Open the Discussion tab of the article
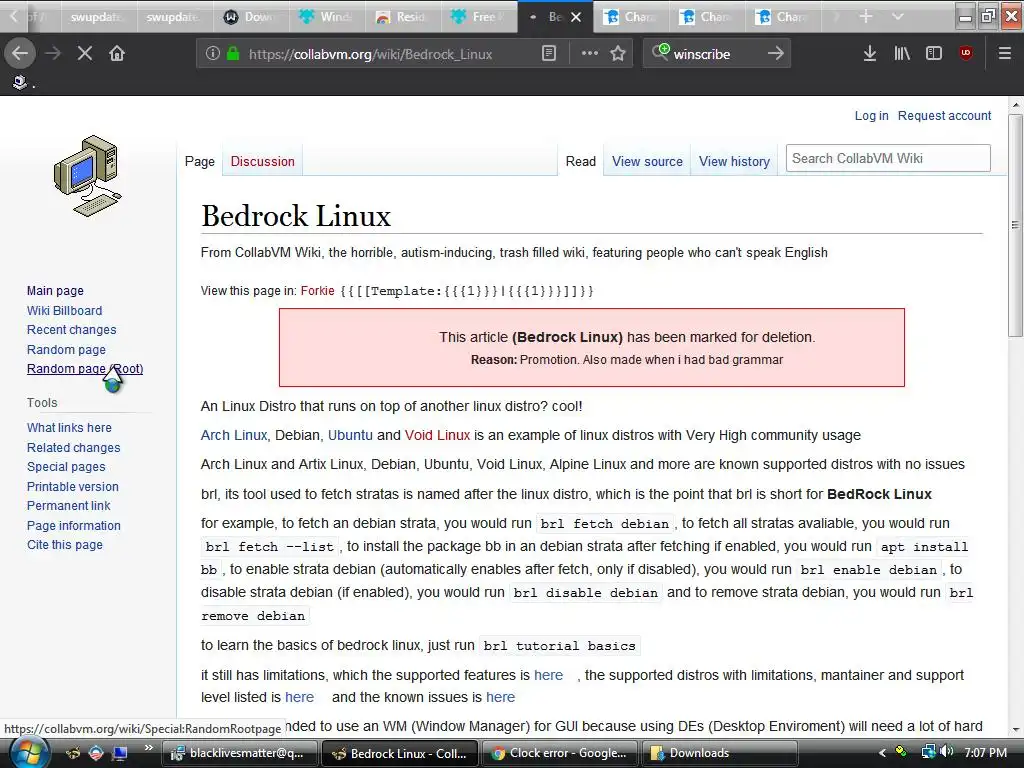Image resolution: width=1024 pixels, height=768 pixels. [263, 161]
